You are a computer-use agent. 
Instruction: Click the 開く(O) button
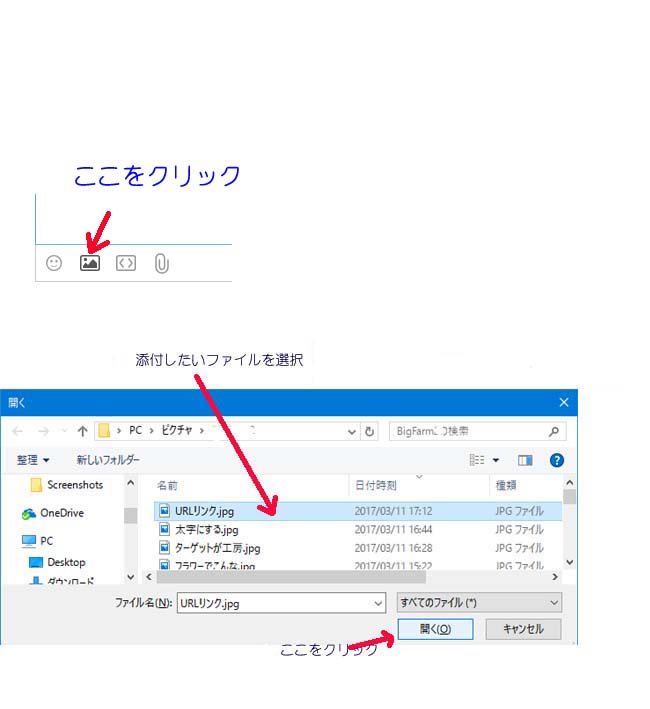pos(435,629)
